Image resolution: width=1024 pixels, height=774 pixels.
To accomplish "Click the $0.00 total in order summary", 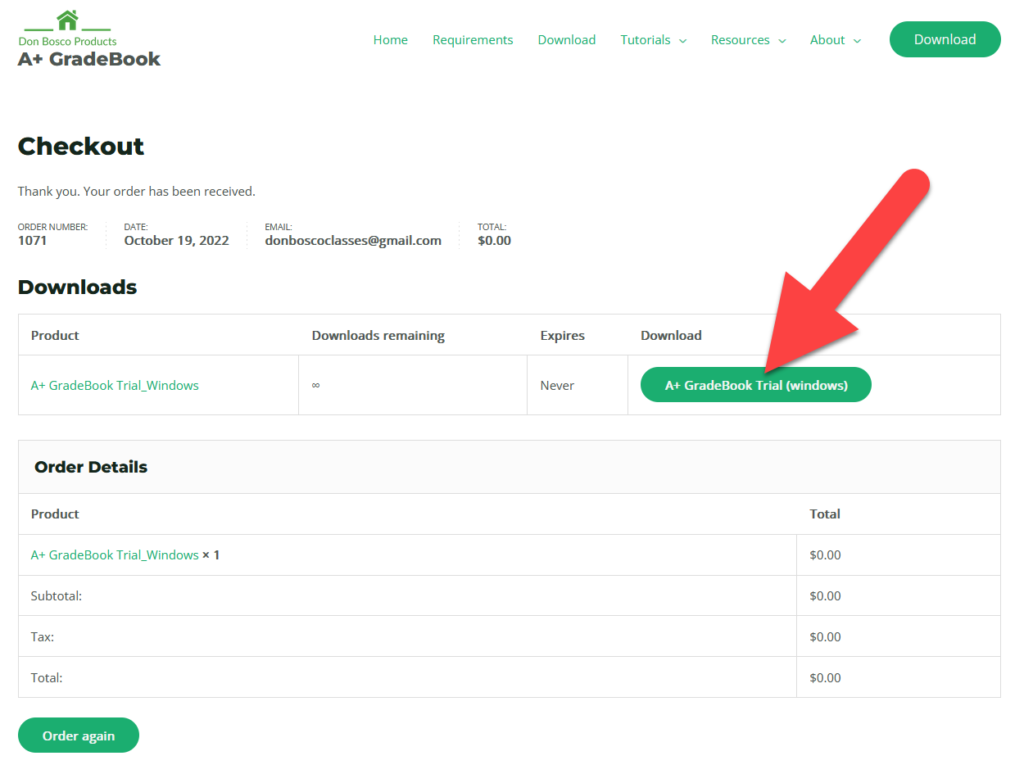I will (494, 240).
